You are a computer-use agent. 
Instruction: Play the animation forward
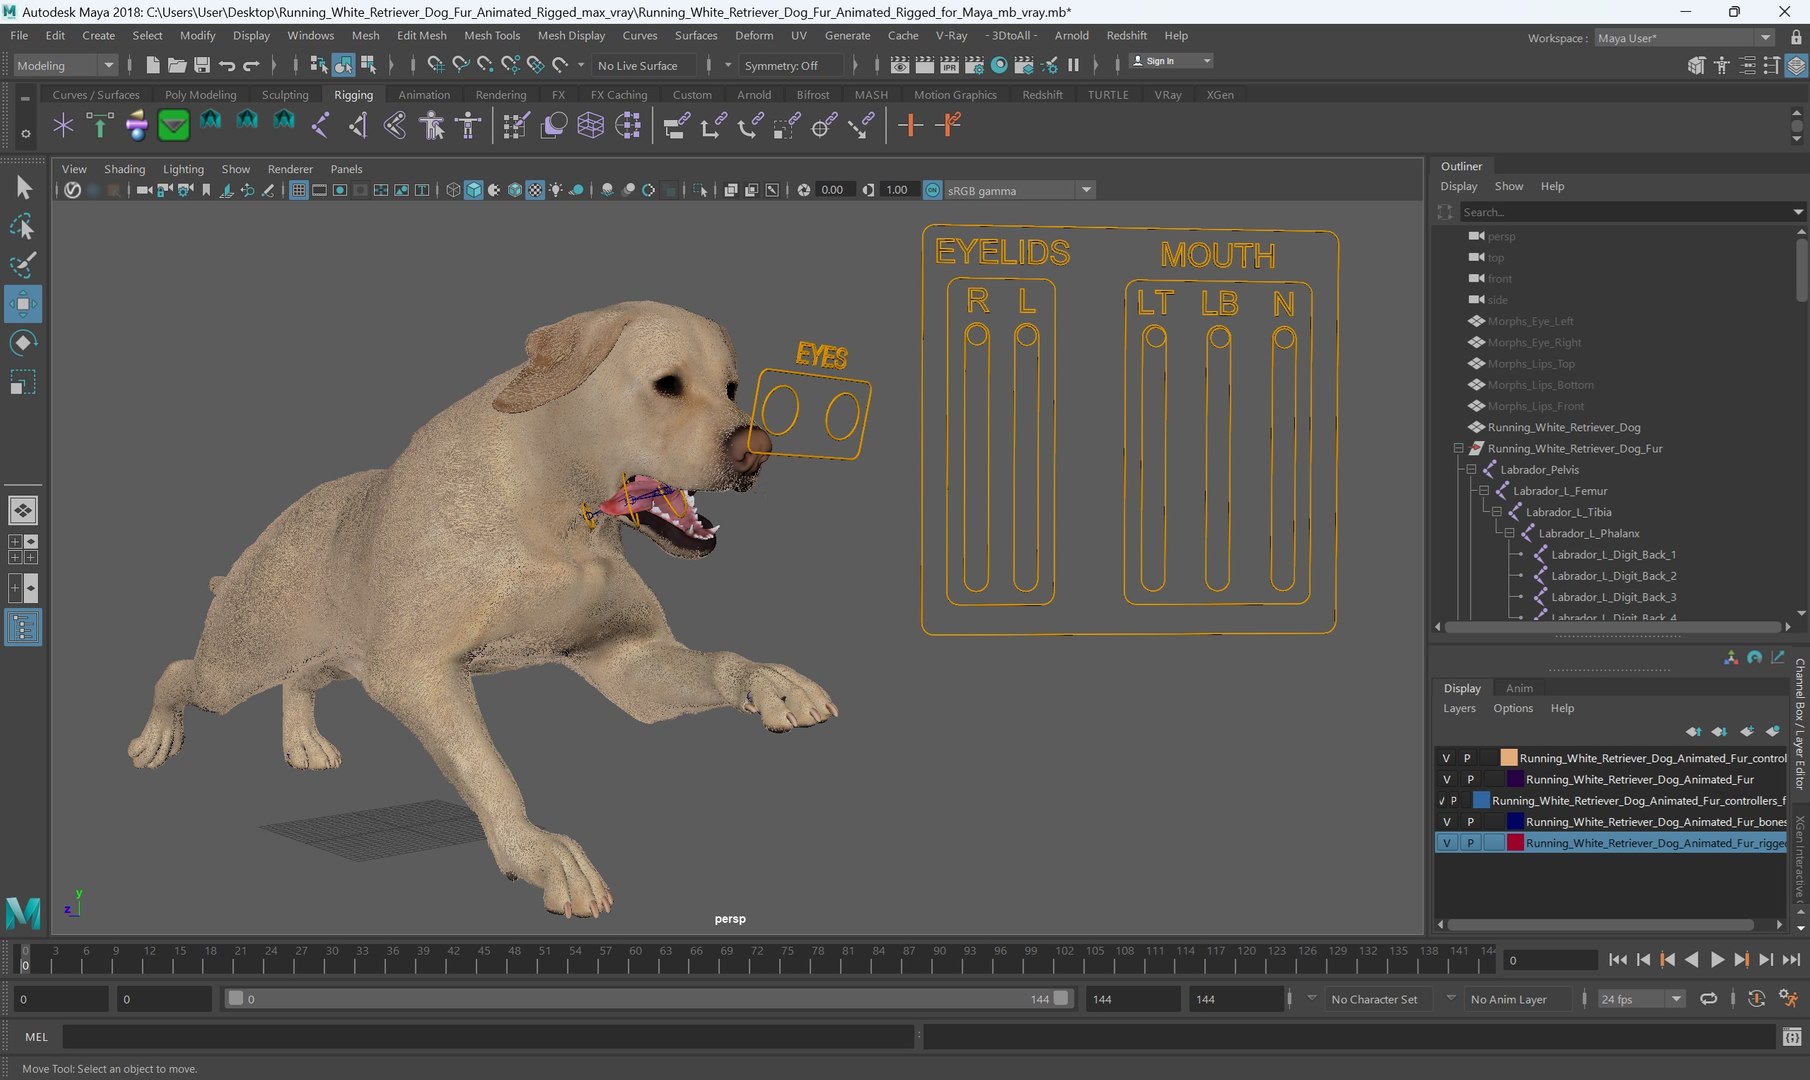pyautogui.click(x=1717, y=960)
